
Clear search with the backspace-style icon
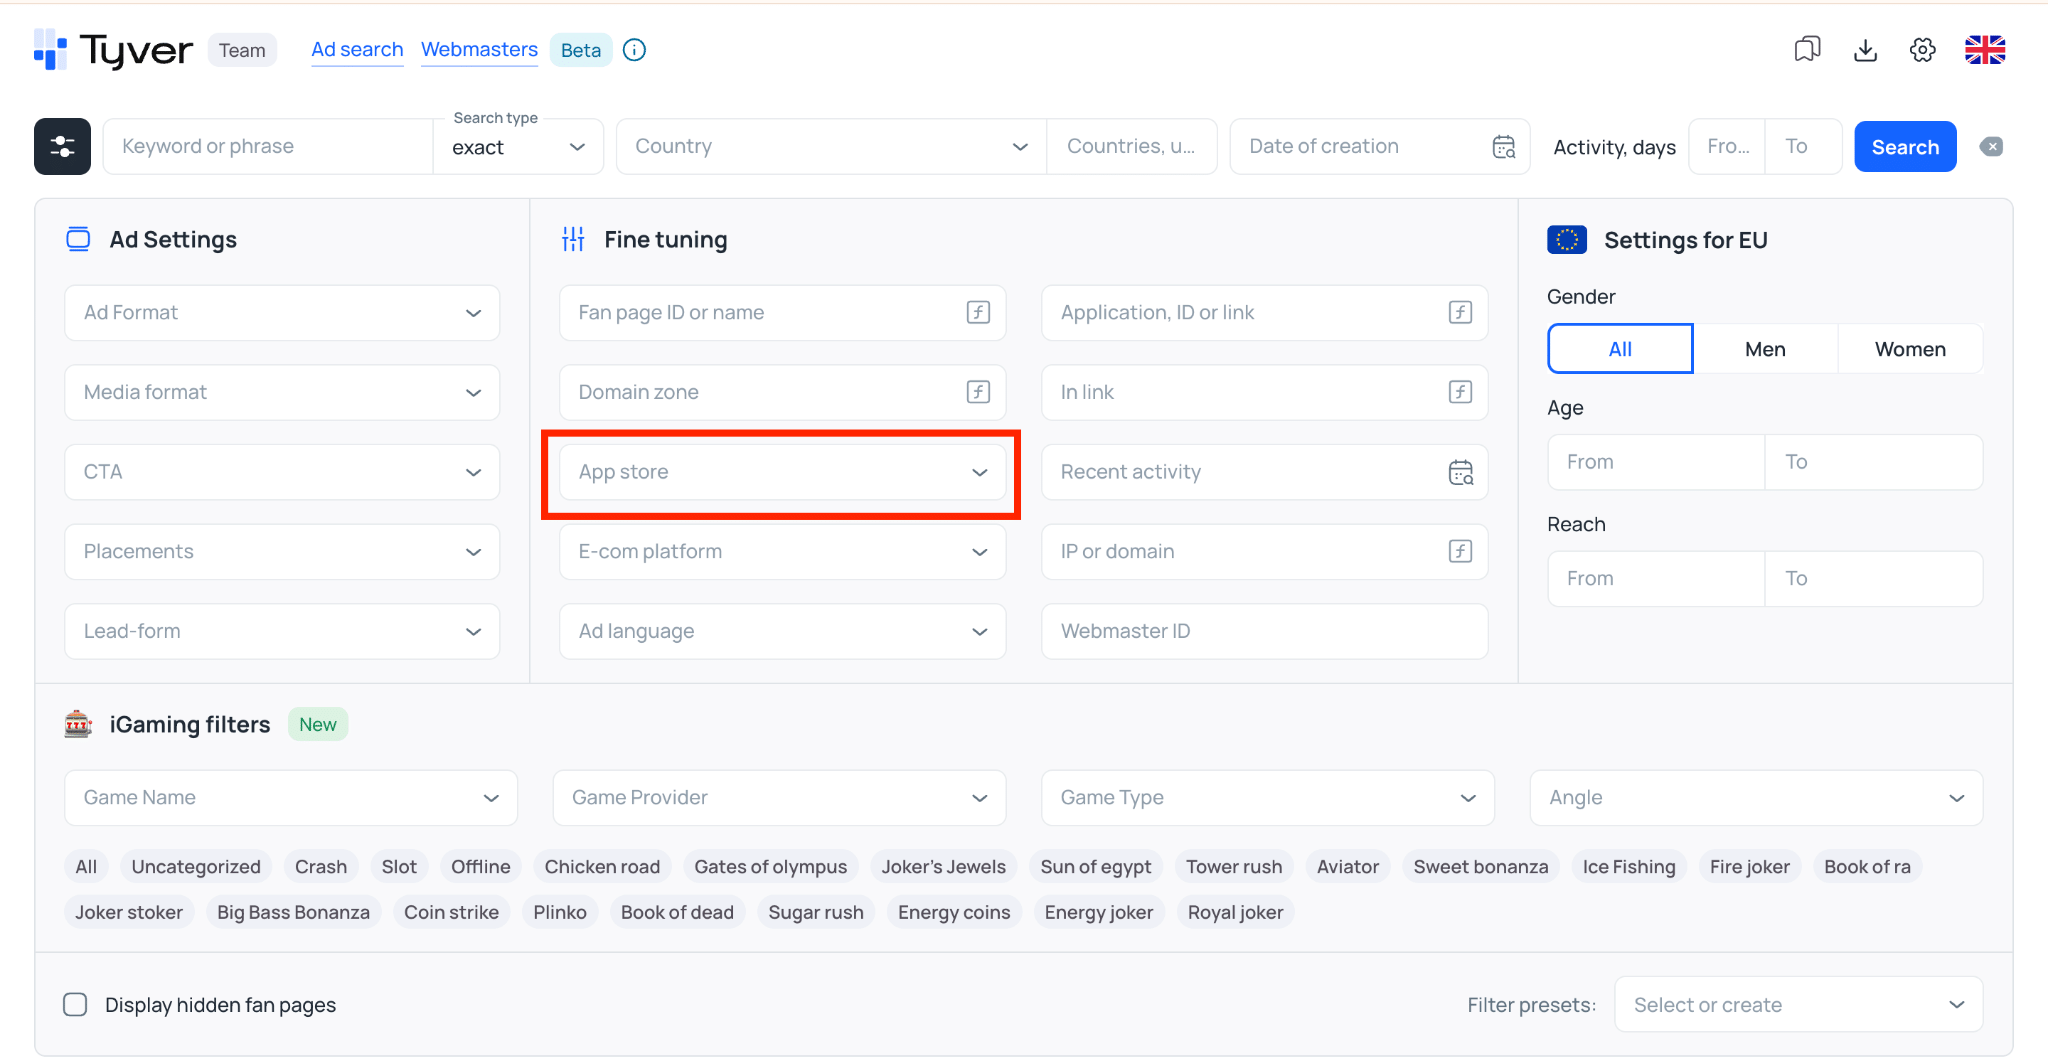point(1991,147)
